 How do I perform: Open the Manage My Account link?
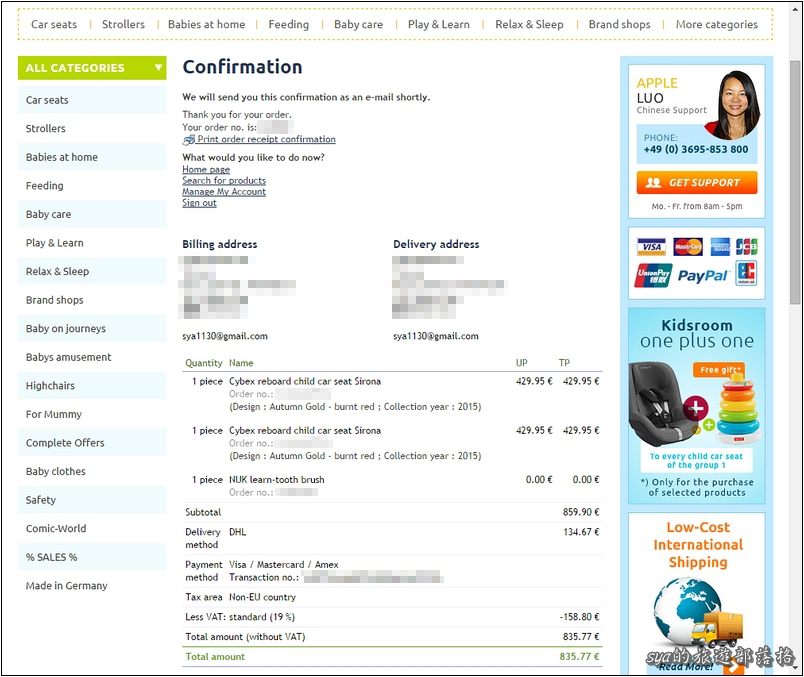tap(224, 192)
